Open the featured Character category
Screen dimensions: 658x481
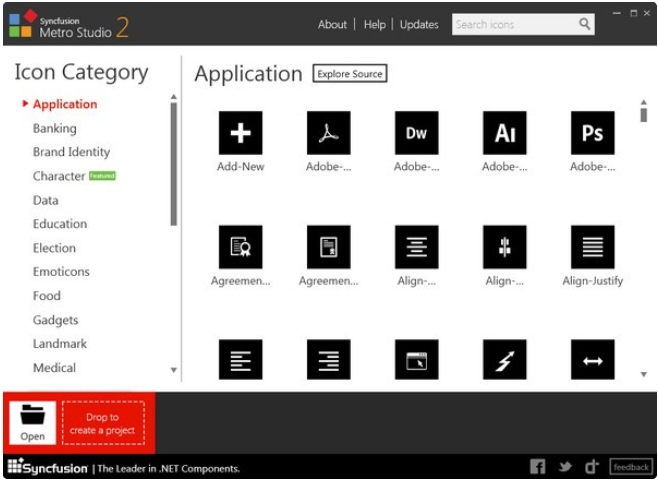coord(59,176)
